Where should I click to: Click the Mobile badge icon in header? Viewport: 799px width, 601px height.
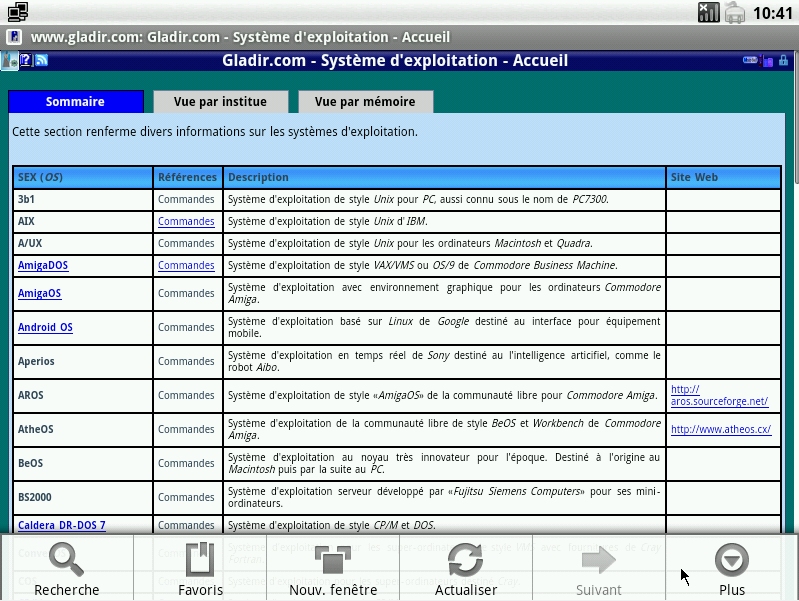(x=750, y=61)
